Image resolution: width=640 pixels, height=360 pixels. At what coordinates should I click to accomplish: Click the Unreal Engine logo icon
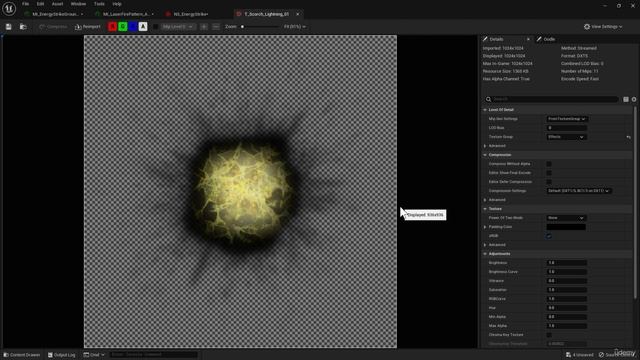[x=9, y=9]
